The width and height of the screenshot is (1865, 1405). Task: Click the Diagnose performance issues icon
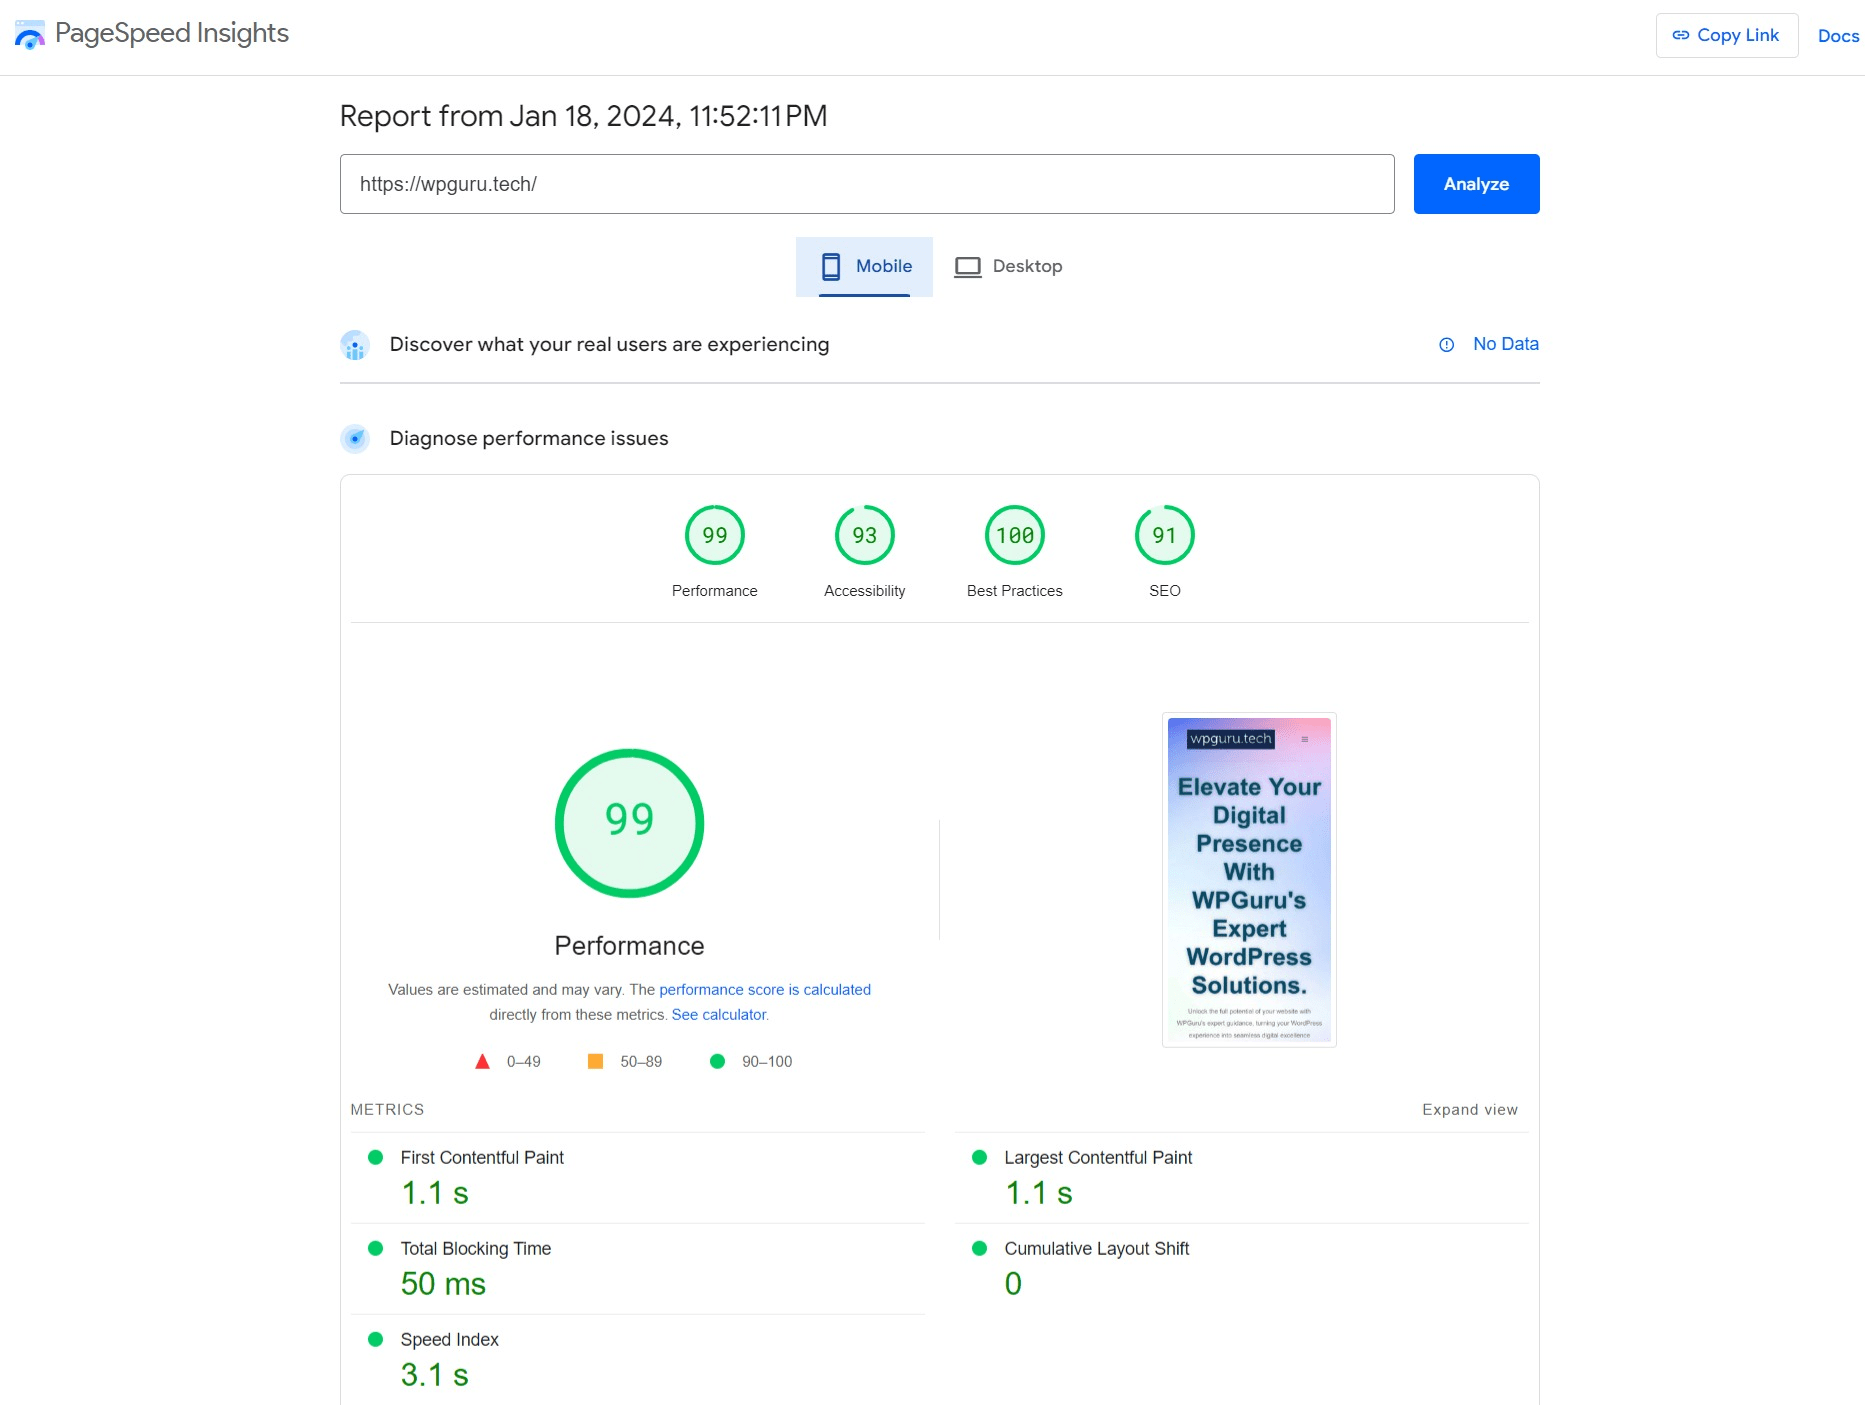[x=355, y=439]
